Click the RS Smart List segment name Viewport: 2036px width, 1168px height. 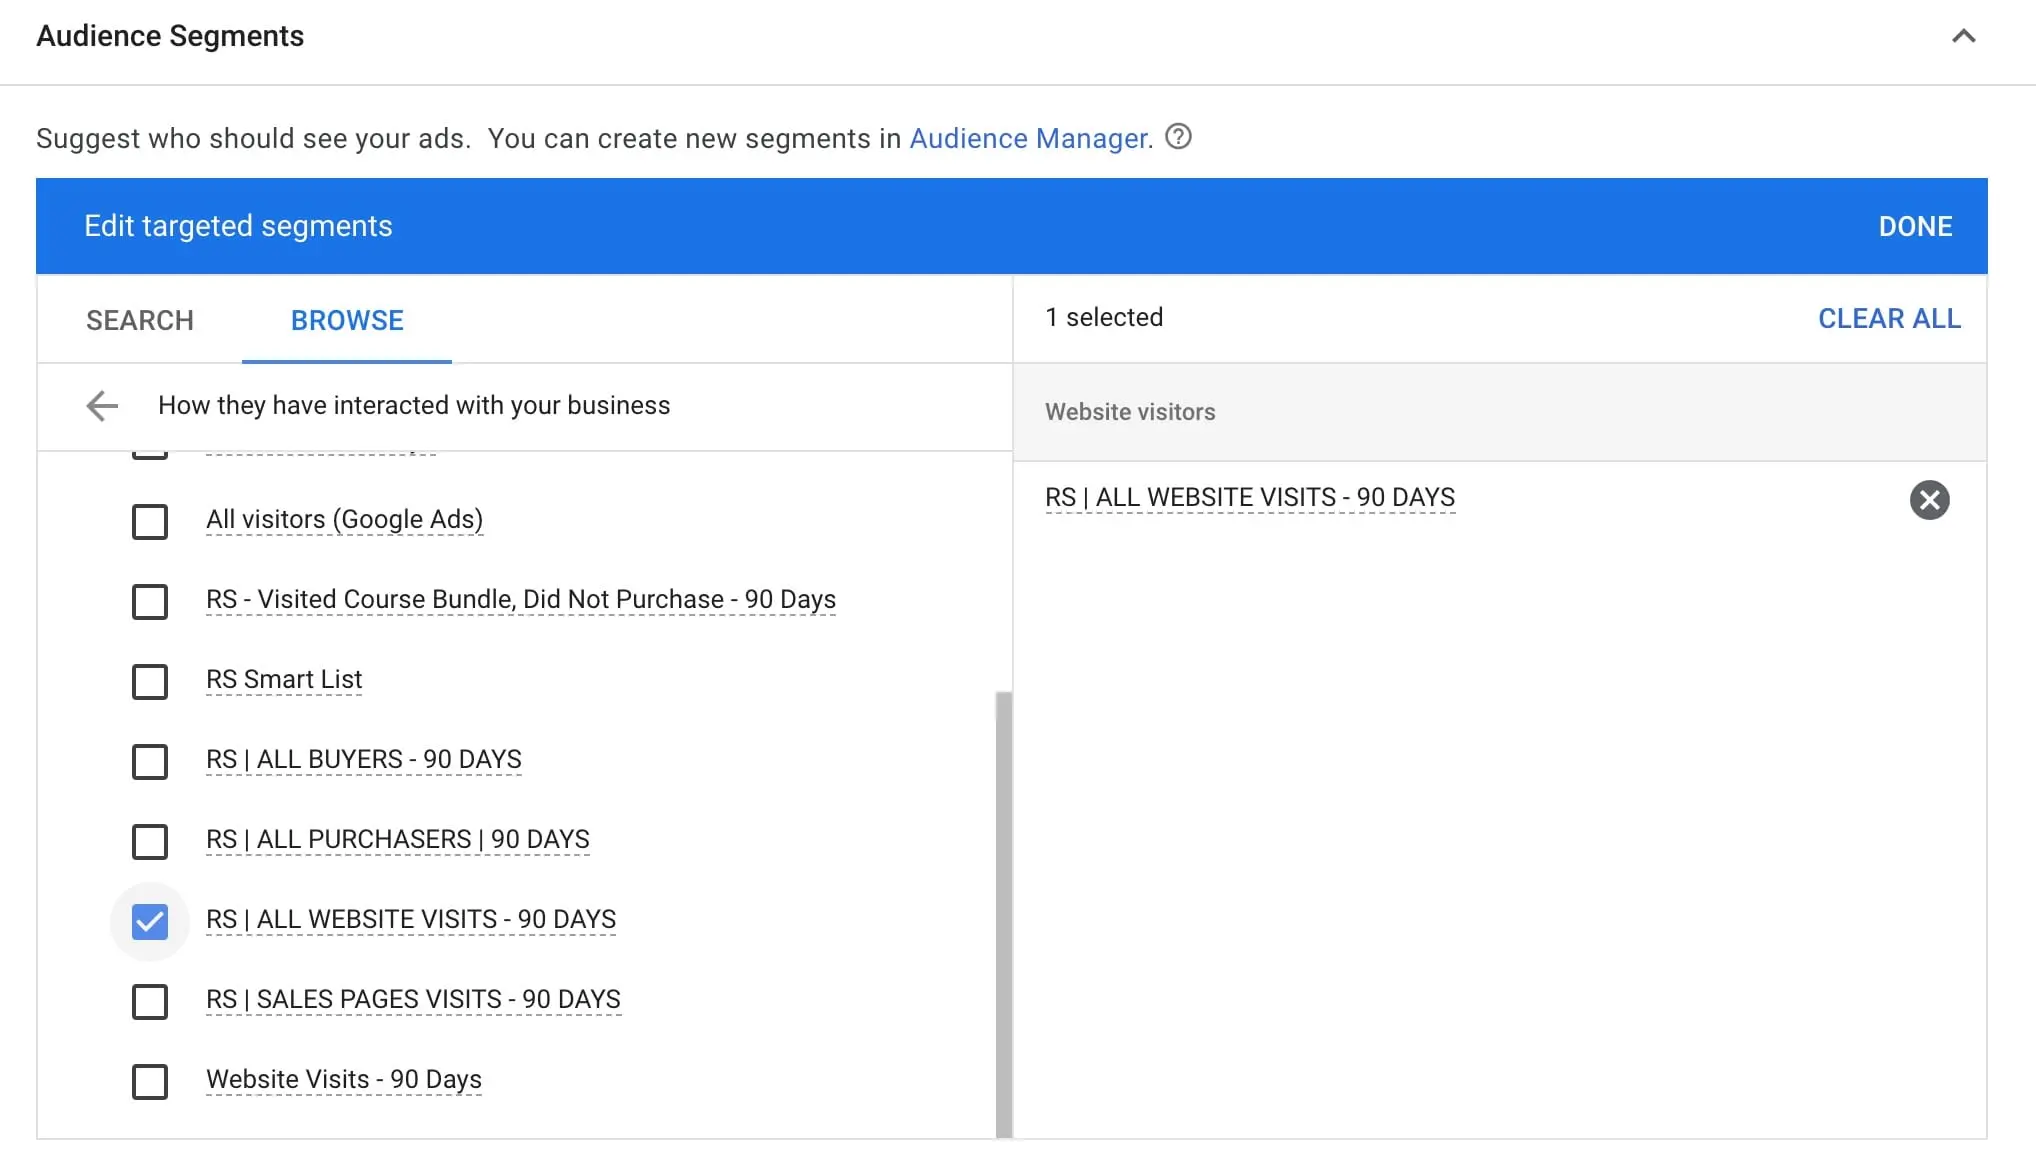pos(284,680)
